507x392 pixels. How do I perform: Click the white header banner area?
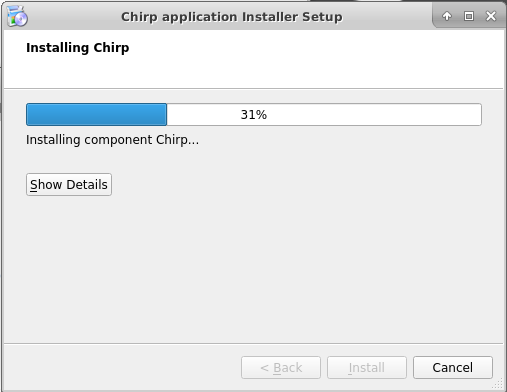[253, 59]
